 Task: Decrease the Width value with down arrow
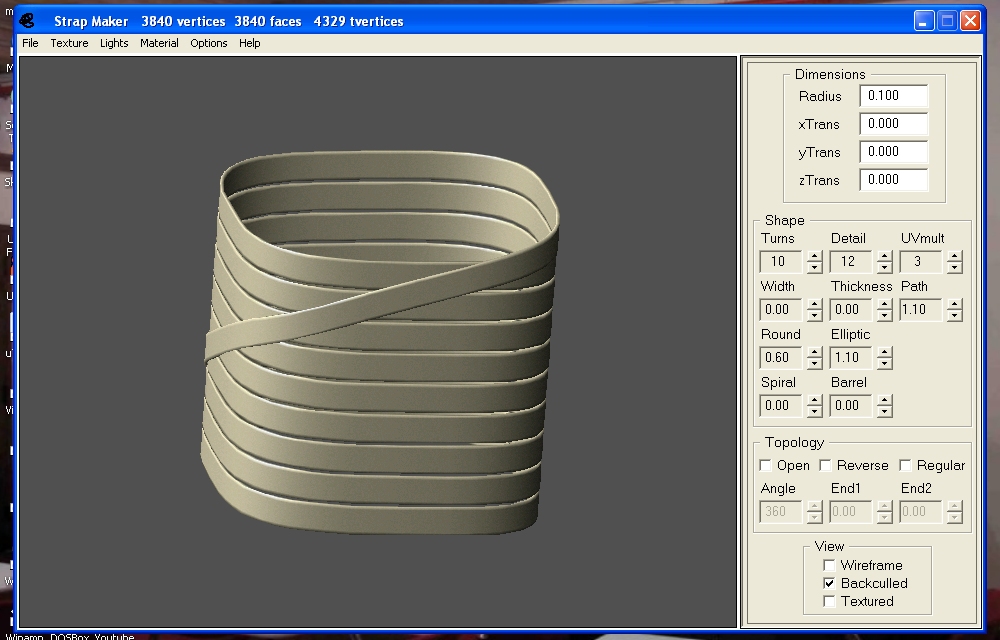(x=814, y=316)
